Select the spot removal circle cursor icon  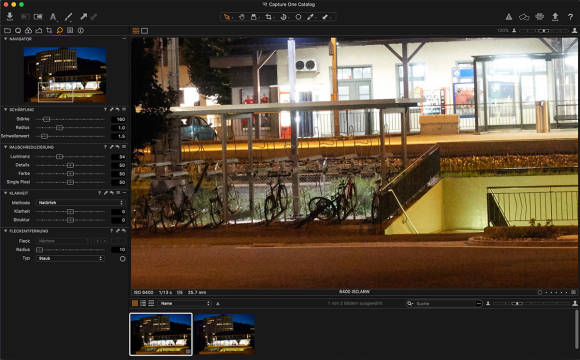point(298,17)
